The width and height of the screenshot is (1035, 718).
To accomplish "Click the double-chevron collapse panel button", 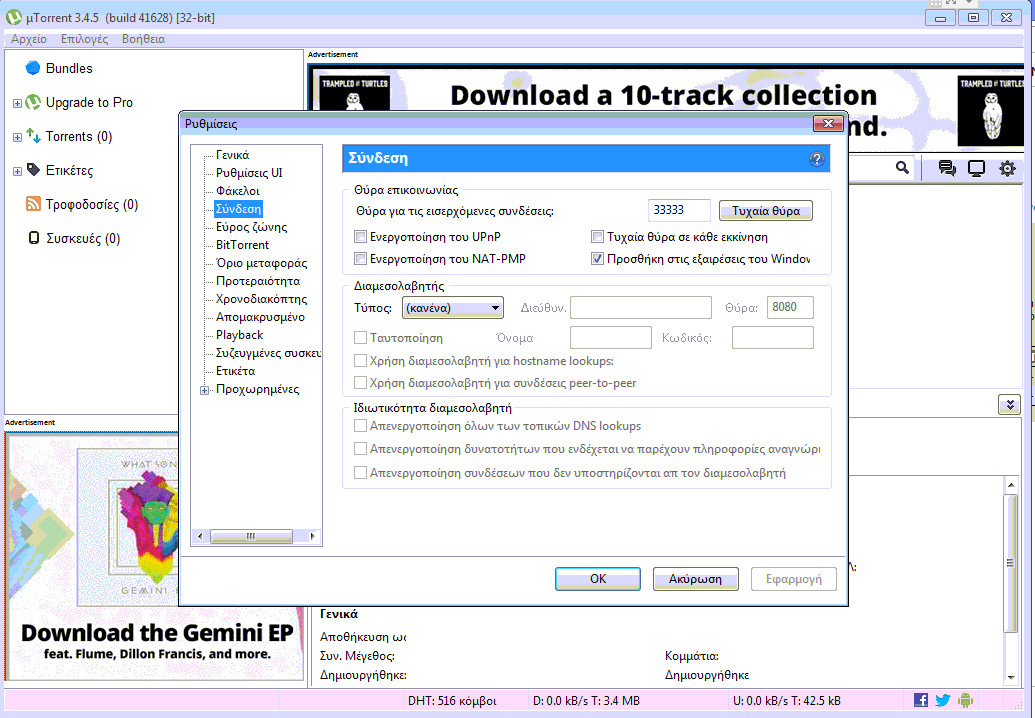I will coord(1009,405).
